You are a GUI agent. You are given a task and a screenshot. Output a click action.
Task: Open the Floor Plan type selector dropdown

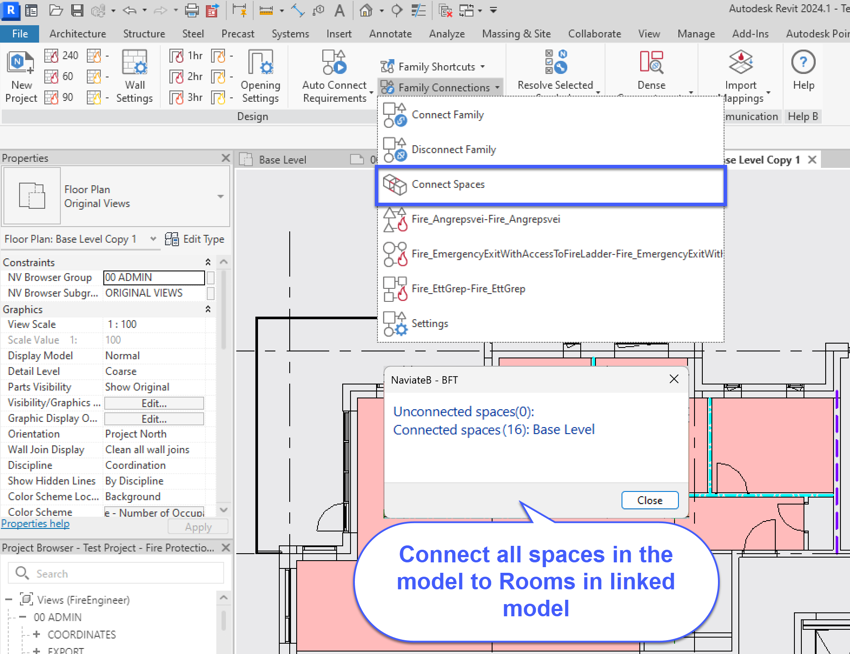(x=220, y=196)
